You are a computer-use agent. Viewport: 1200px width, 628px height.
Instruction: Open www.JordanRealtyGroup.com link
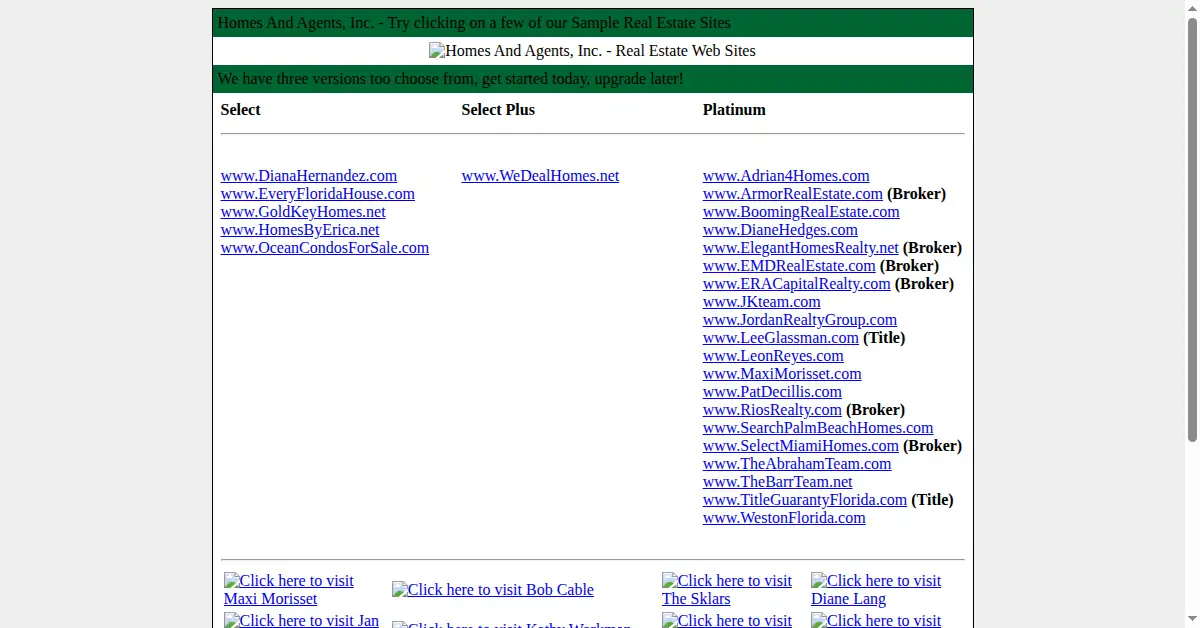tap(800, 320)
